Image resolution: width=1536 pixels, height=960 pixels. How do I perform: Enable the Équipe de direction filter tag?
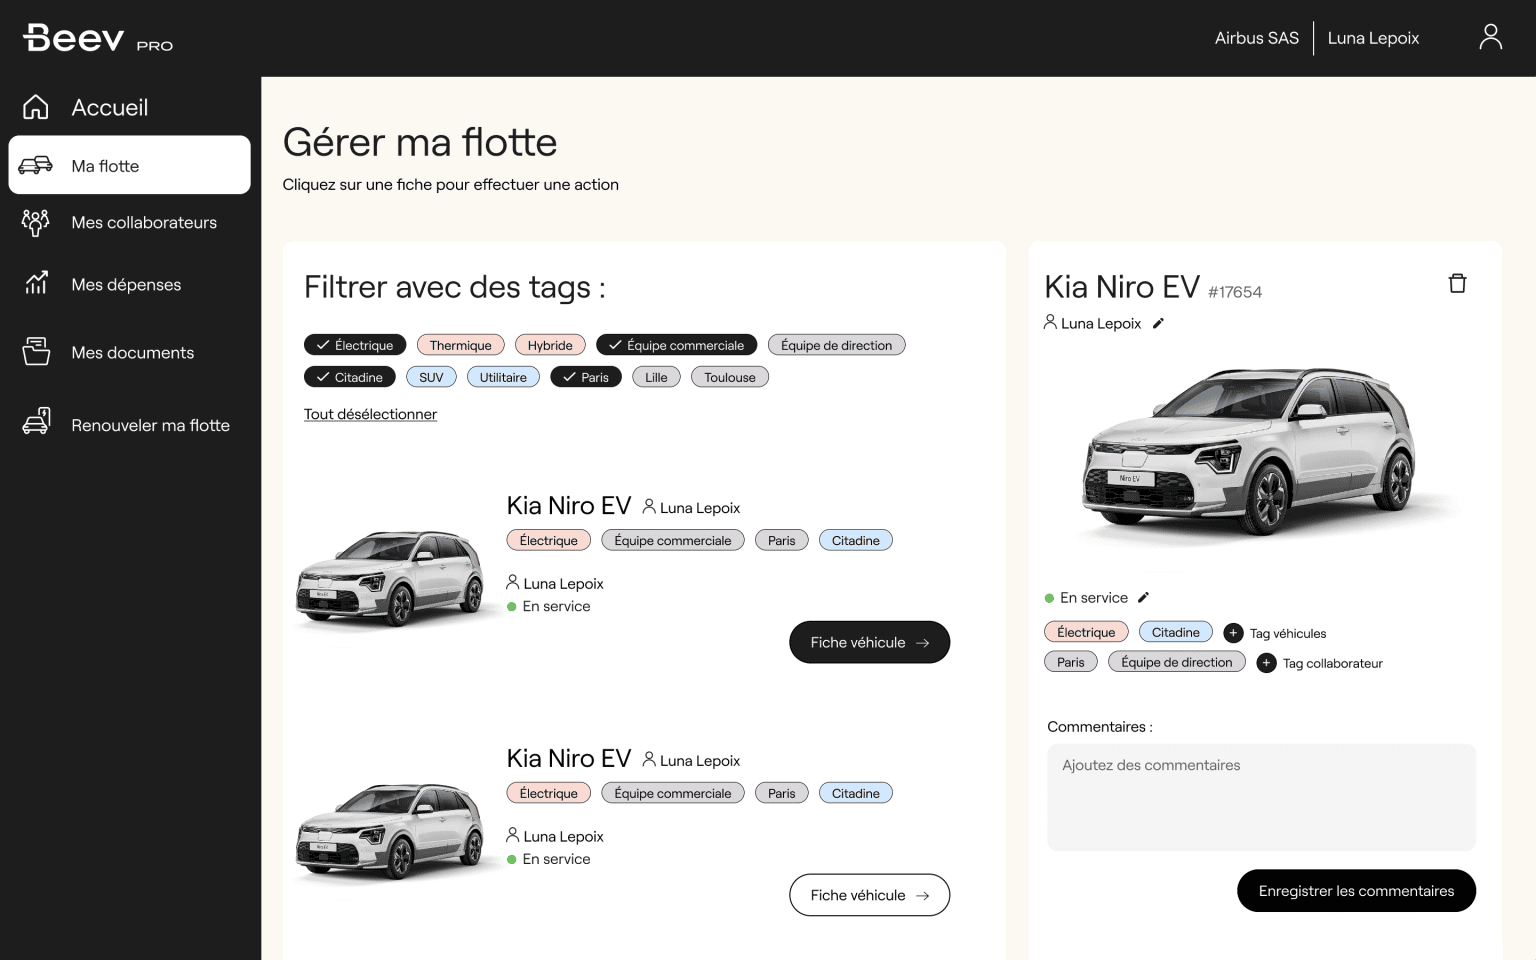836,345
